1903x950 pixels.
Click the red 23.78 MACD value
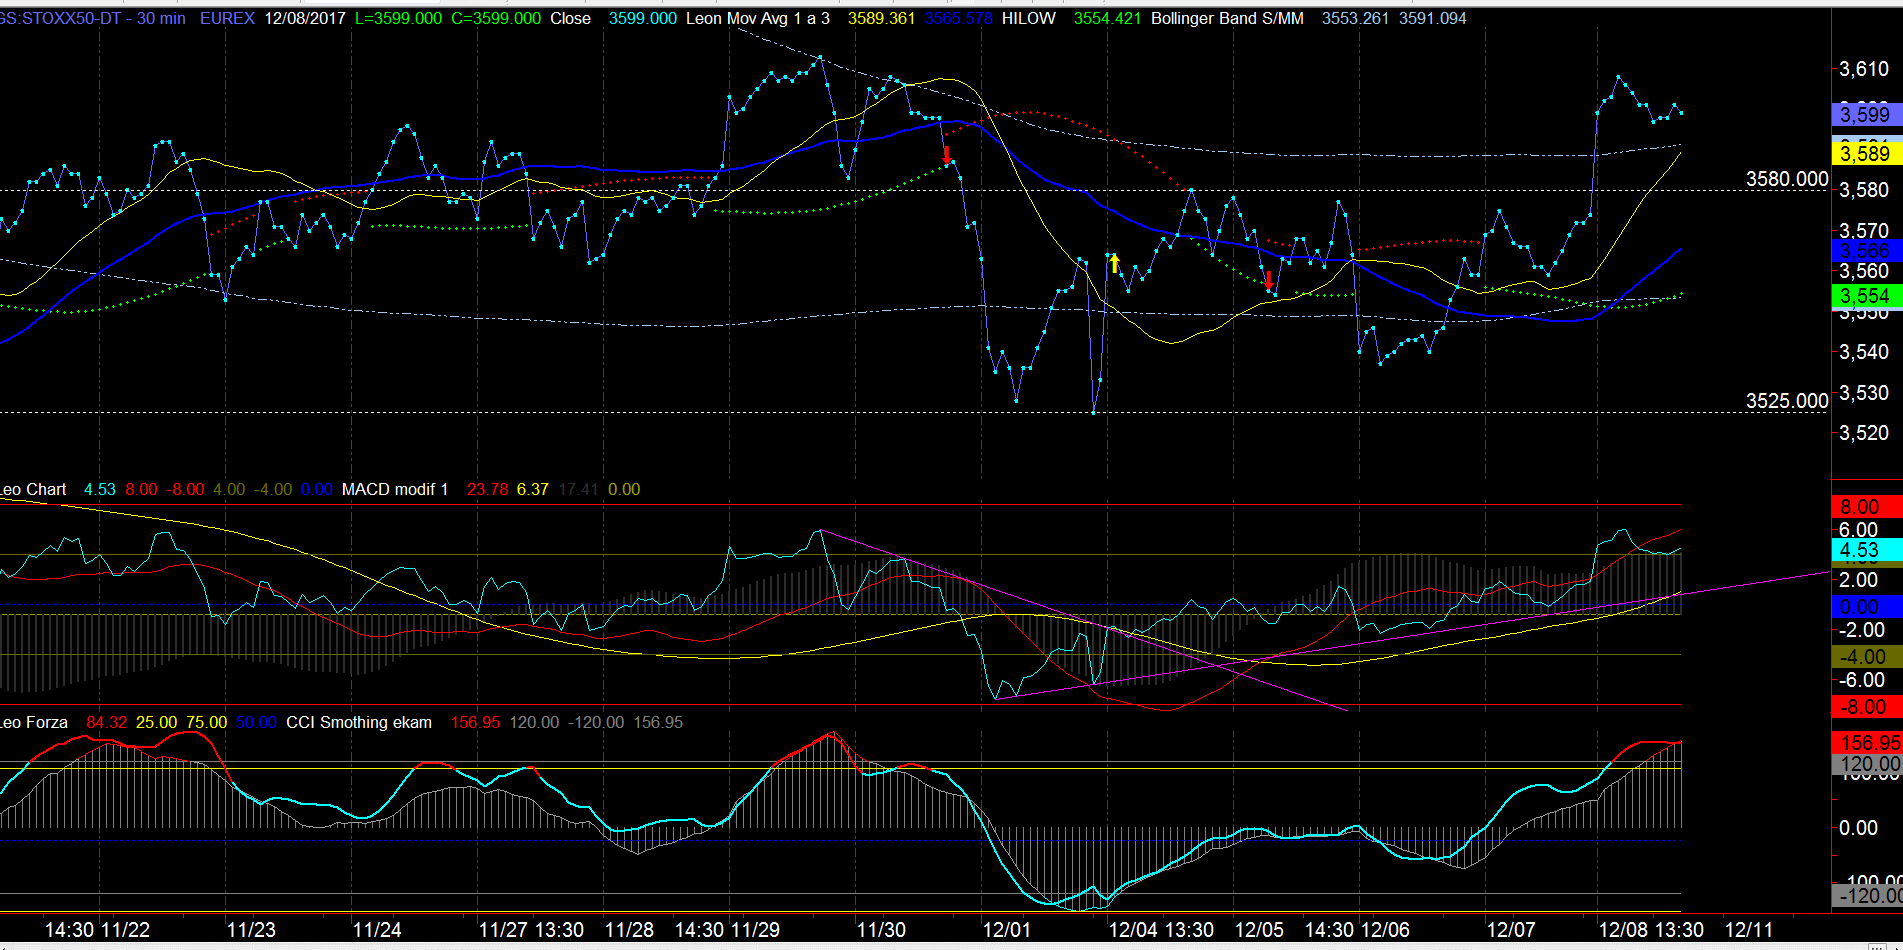487,489
